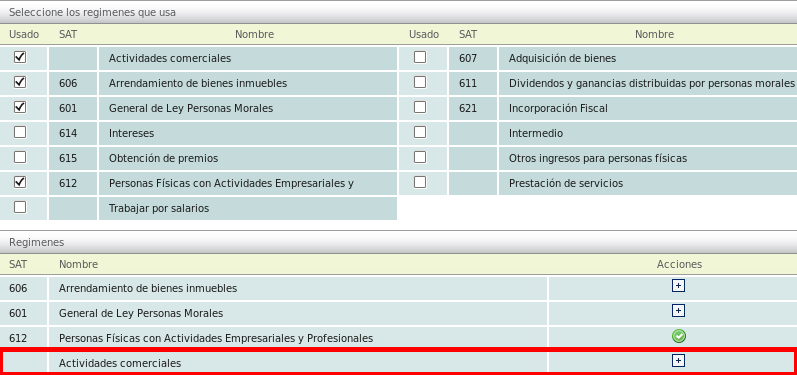Uncheck General de Ley Personas Morales checkbox
The height and width of the screenshot is (375, 797).
tap(20, 107)
